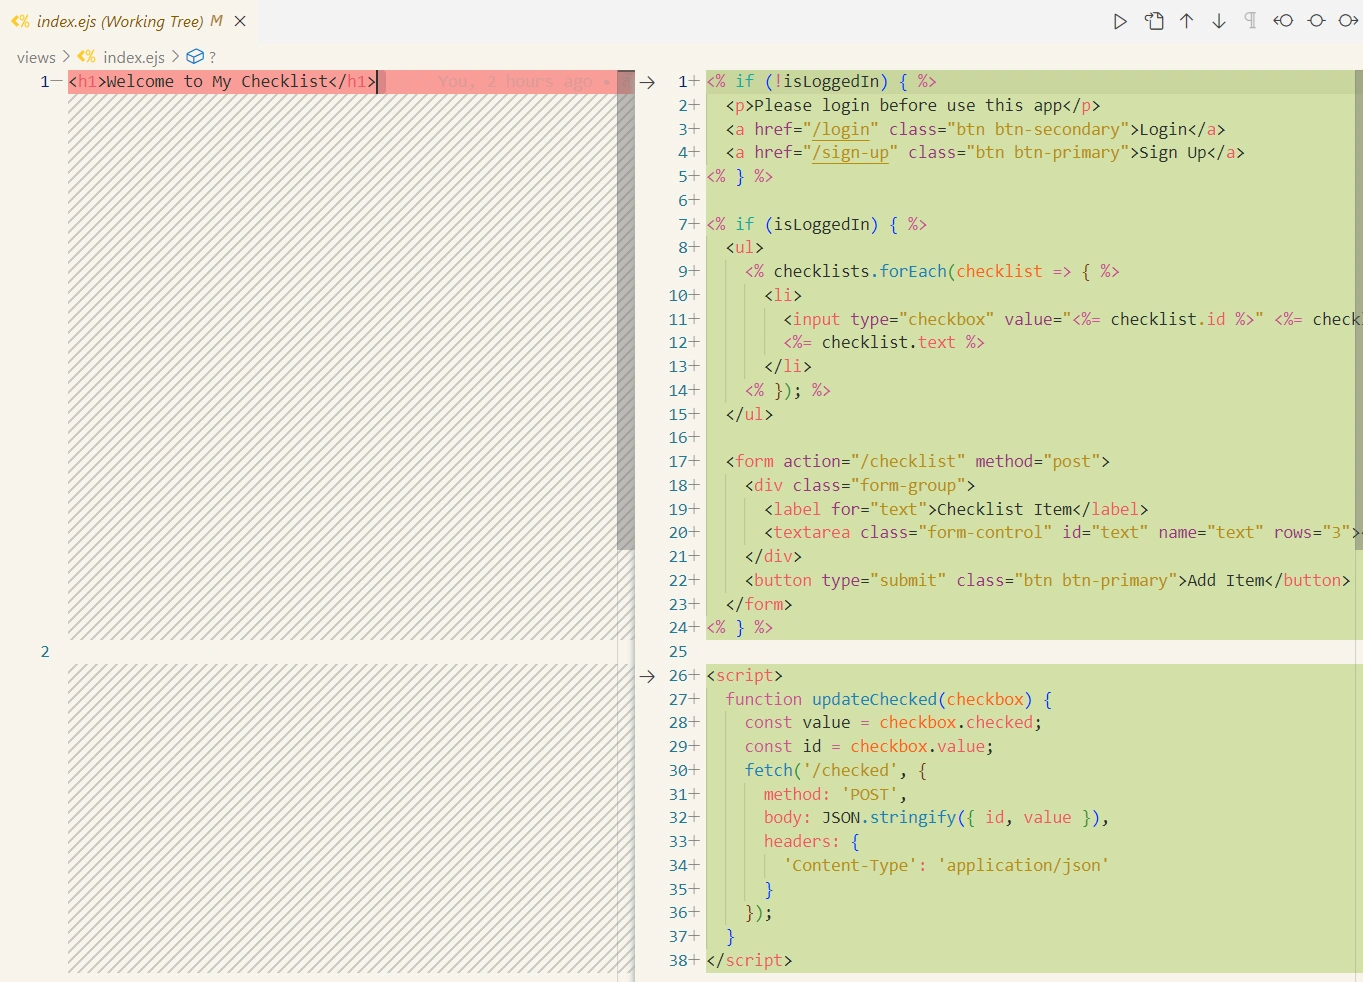Click the 'headers: {' line
The height and width of the screenshot is (982, 1363).
(x=811, y=842)
